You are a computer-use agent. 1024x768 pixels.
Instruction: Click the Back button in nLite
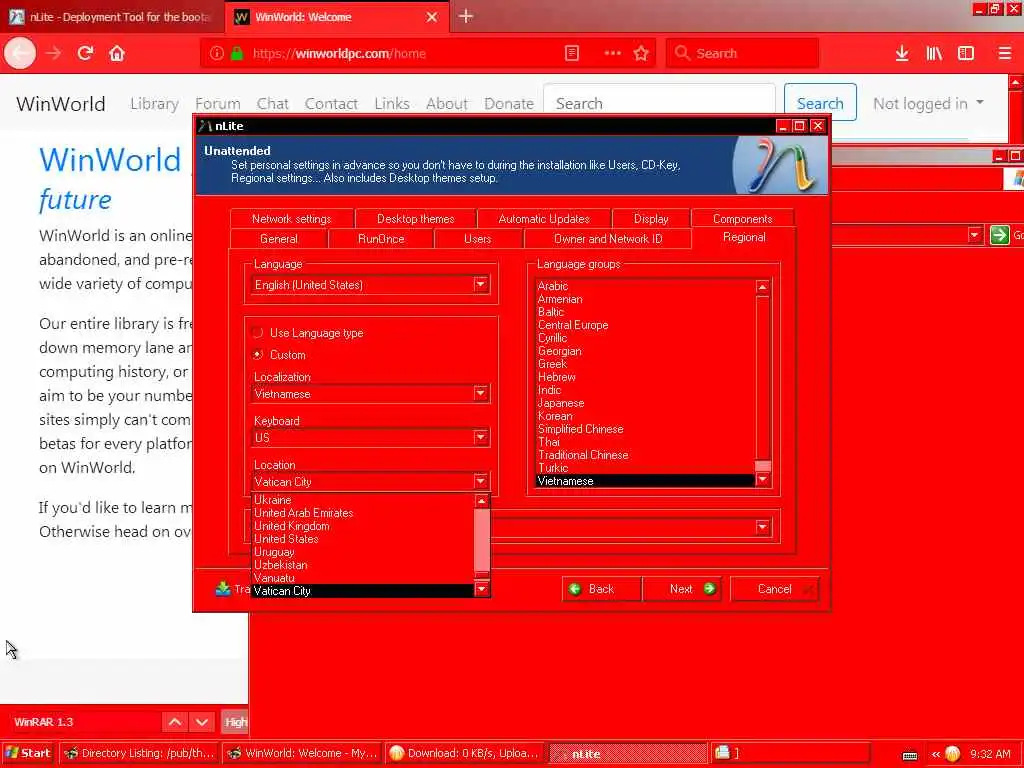(x=601, y=589)
